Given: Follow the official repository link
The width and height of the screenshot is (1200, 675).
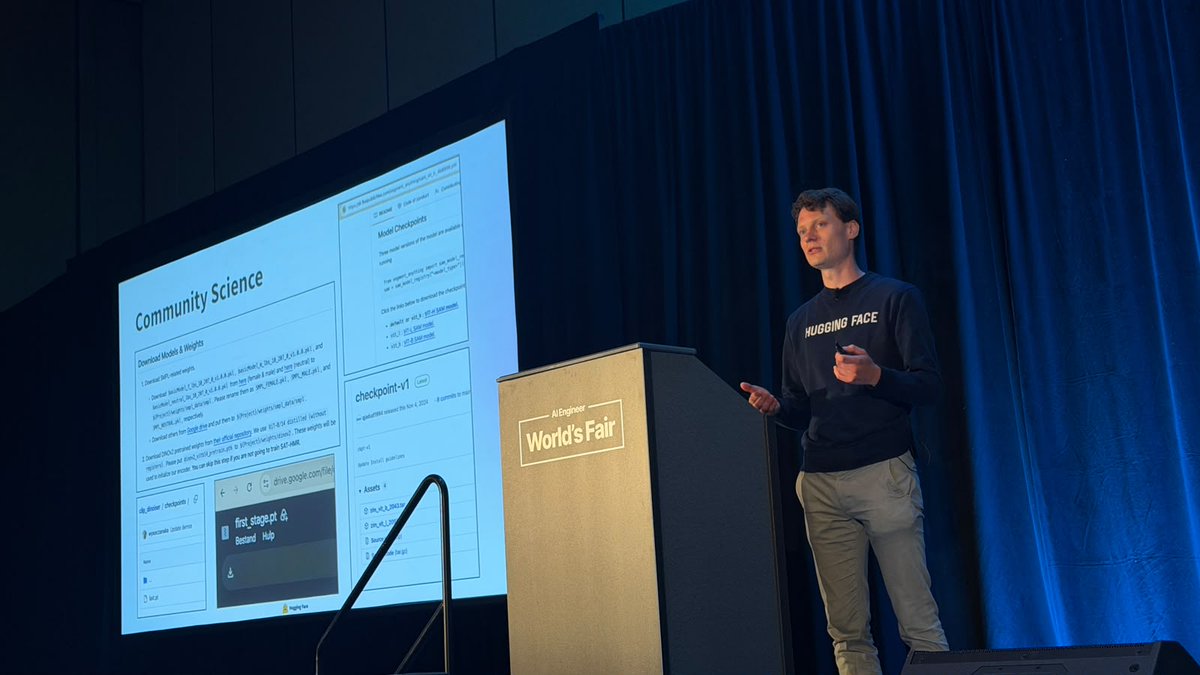Looking at the screenshot, I should pos(232,437).
